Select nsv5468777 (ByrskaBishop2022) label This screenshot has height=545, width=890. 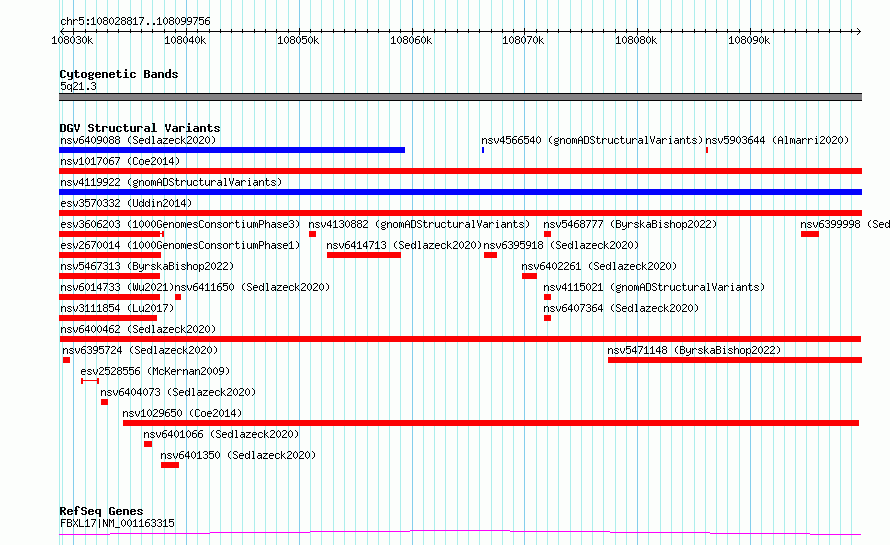630,224
